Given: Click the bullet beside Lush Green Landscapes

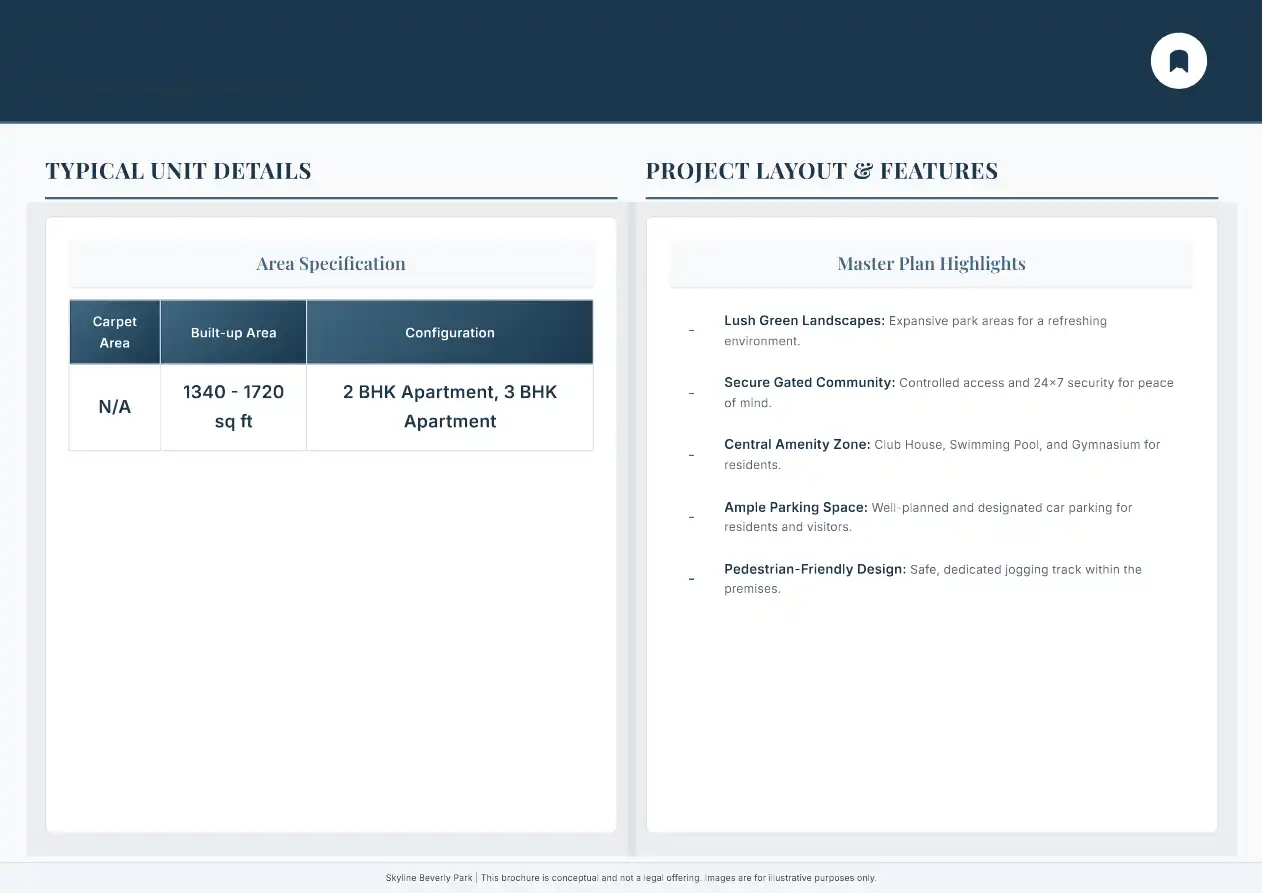Looking at the screenshot, I should [691, 331].
